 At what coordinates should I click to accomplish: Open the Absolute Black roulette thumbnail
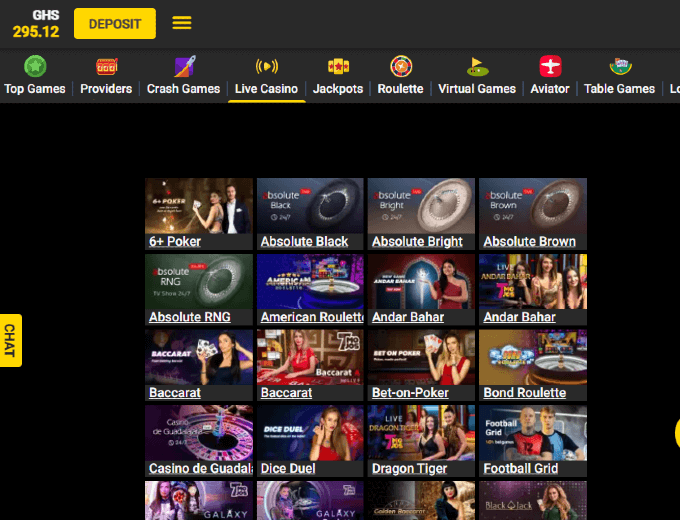click(310, 206)
